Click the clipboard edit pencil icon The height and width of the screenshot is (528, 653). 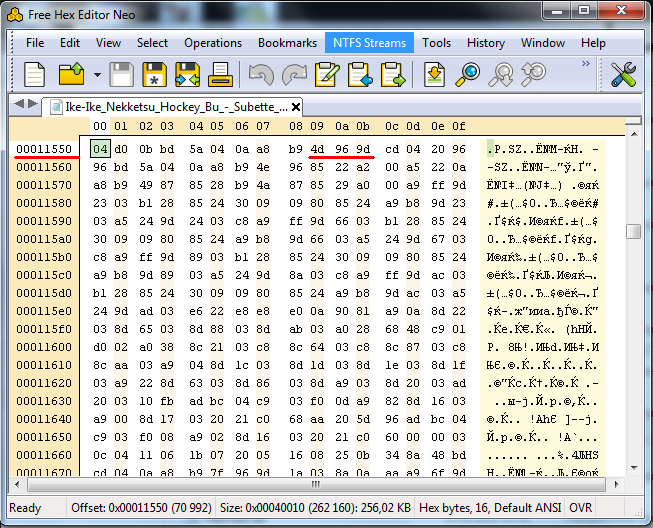pyautogui.click(x=327, y=75)
